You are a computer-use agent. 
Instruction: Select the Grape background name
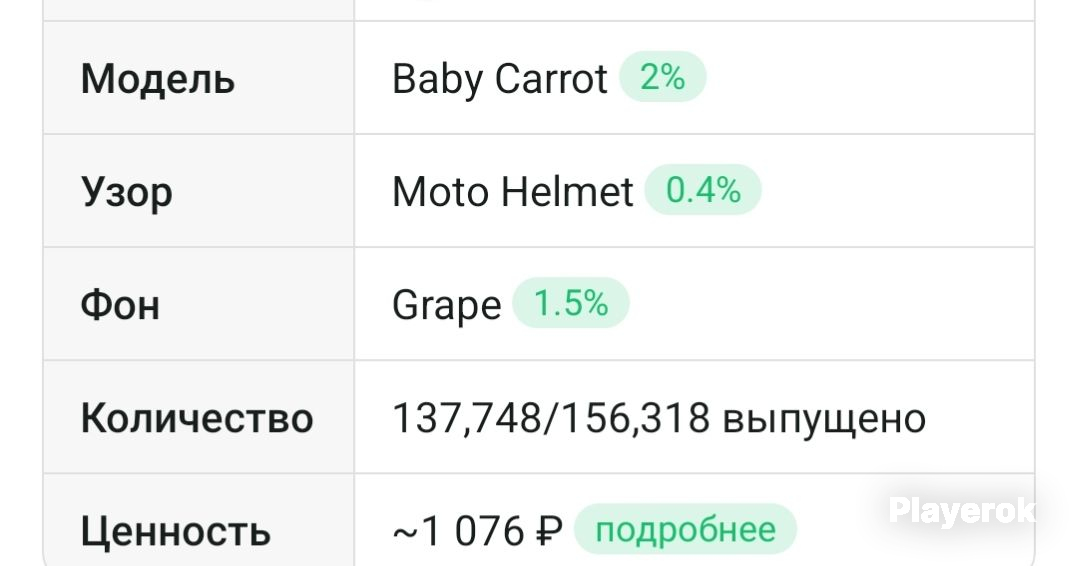(447, 305)
